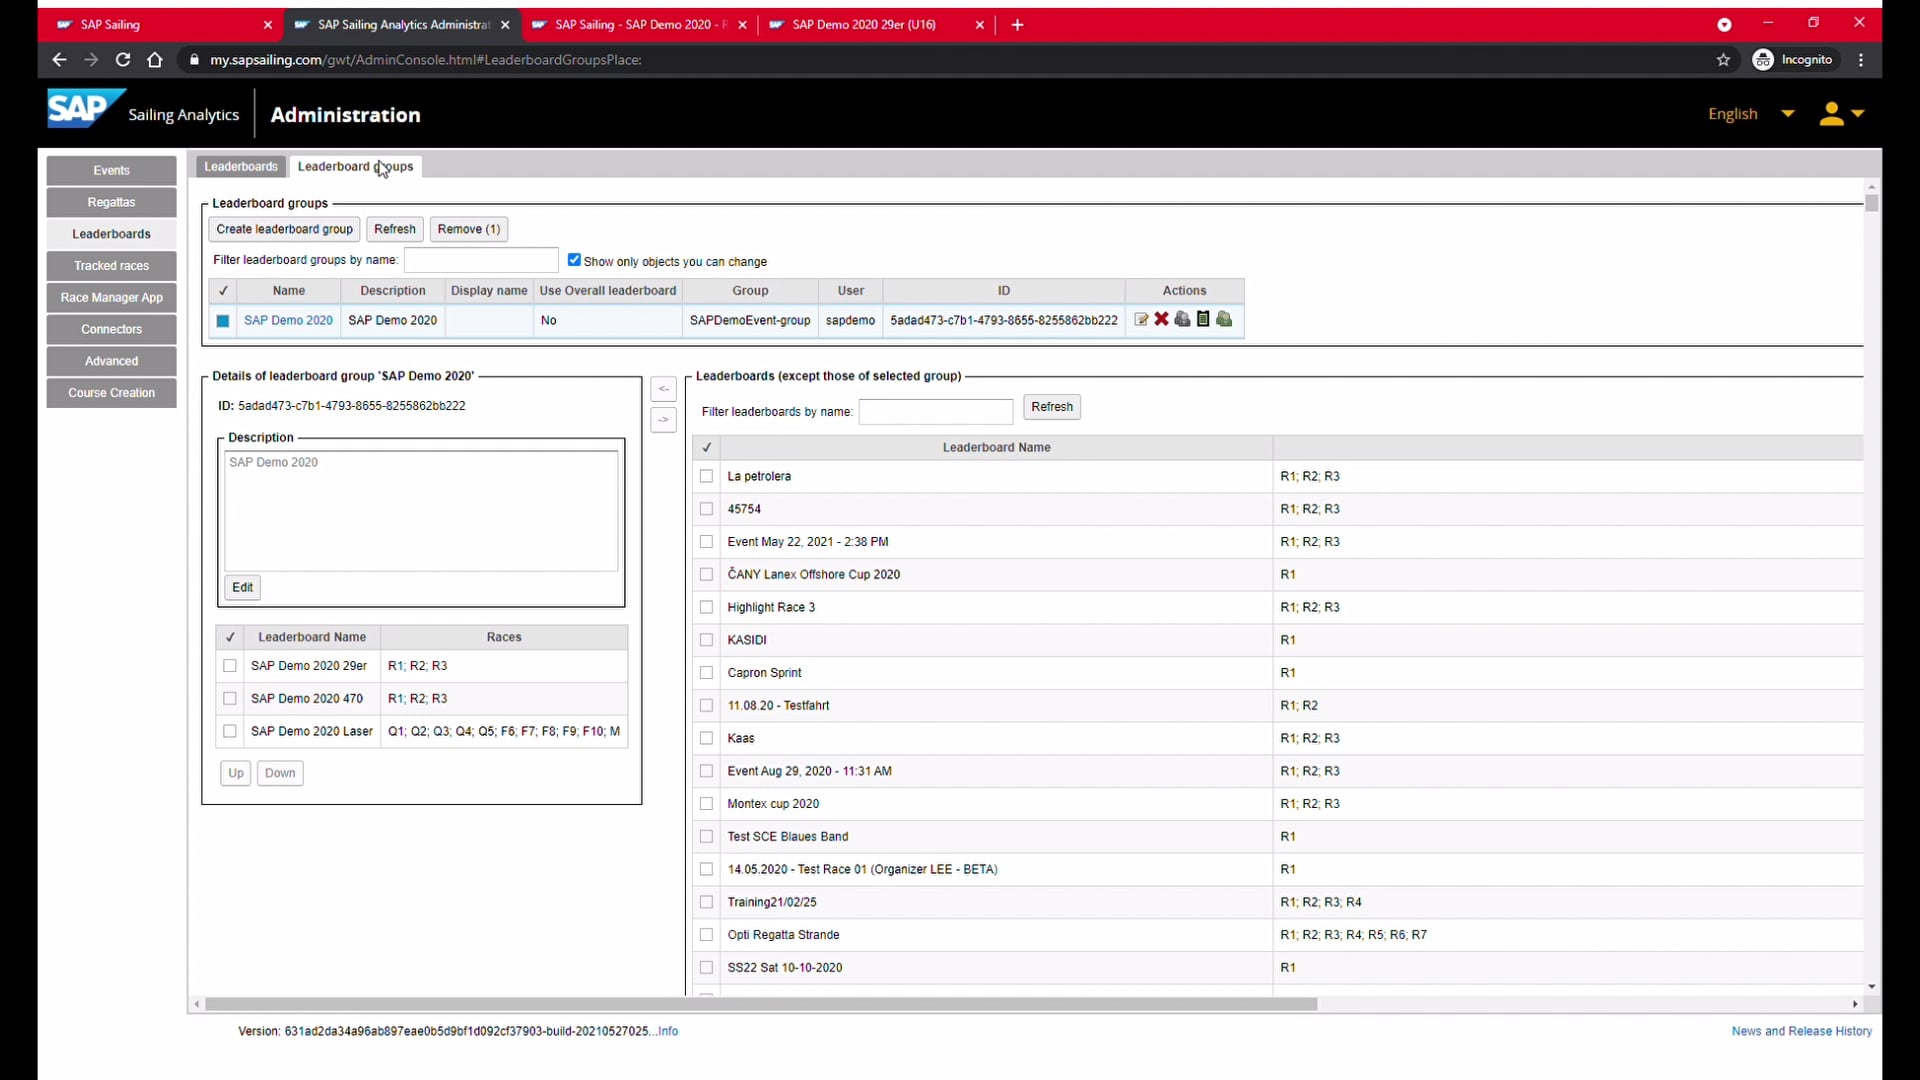Open the Tracked races sidebar section

(111, 266)
